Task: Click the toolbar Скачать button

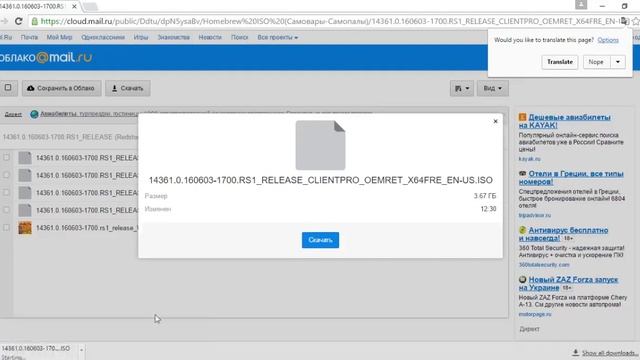Action: coord(128,88)
